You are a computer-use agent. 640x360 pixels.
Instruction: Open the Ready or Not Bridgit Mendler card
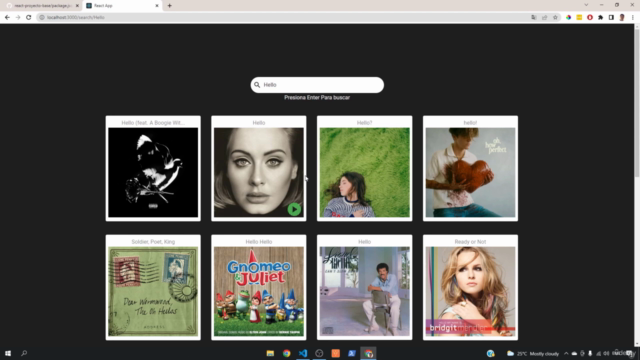point(470,287)
